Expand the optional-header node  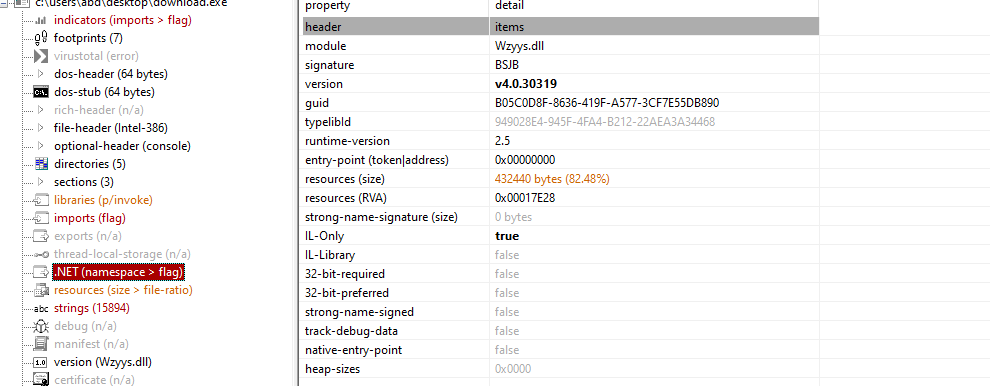(41, 146)
